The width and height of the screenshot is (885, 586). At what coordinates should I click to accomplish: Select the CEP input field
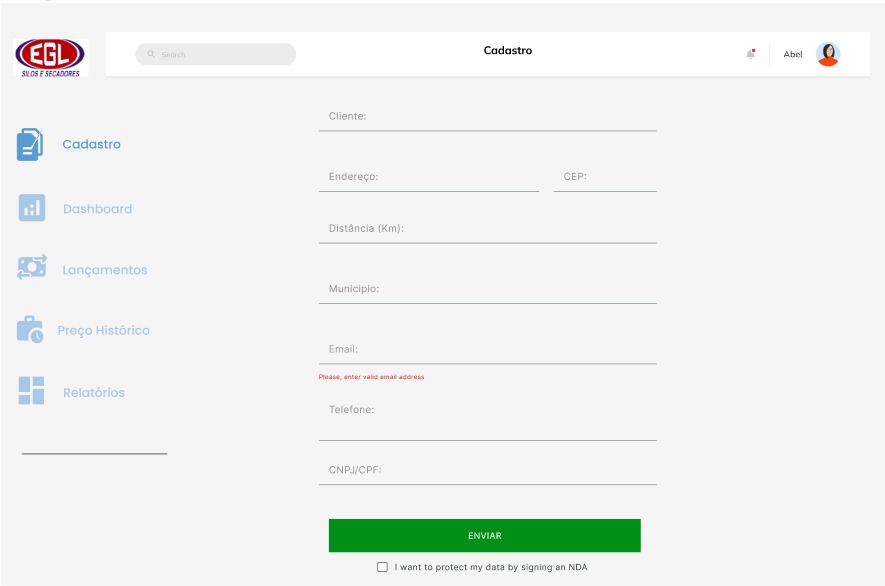click(x=605, y=177)
